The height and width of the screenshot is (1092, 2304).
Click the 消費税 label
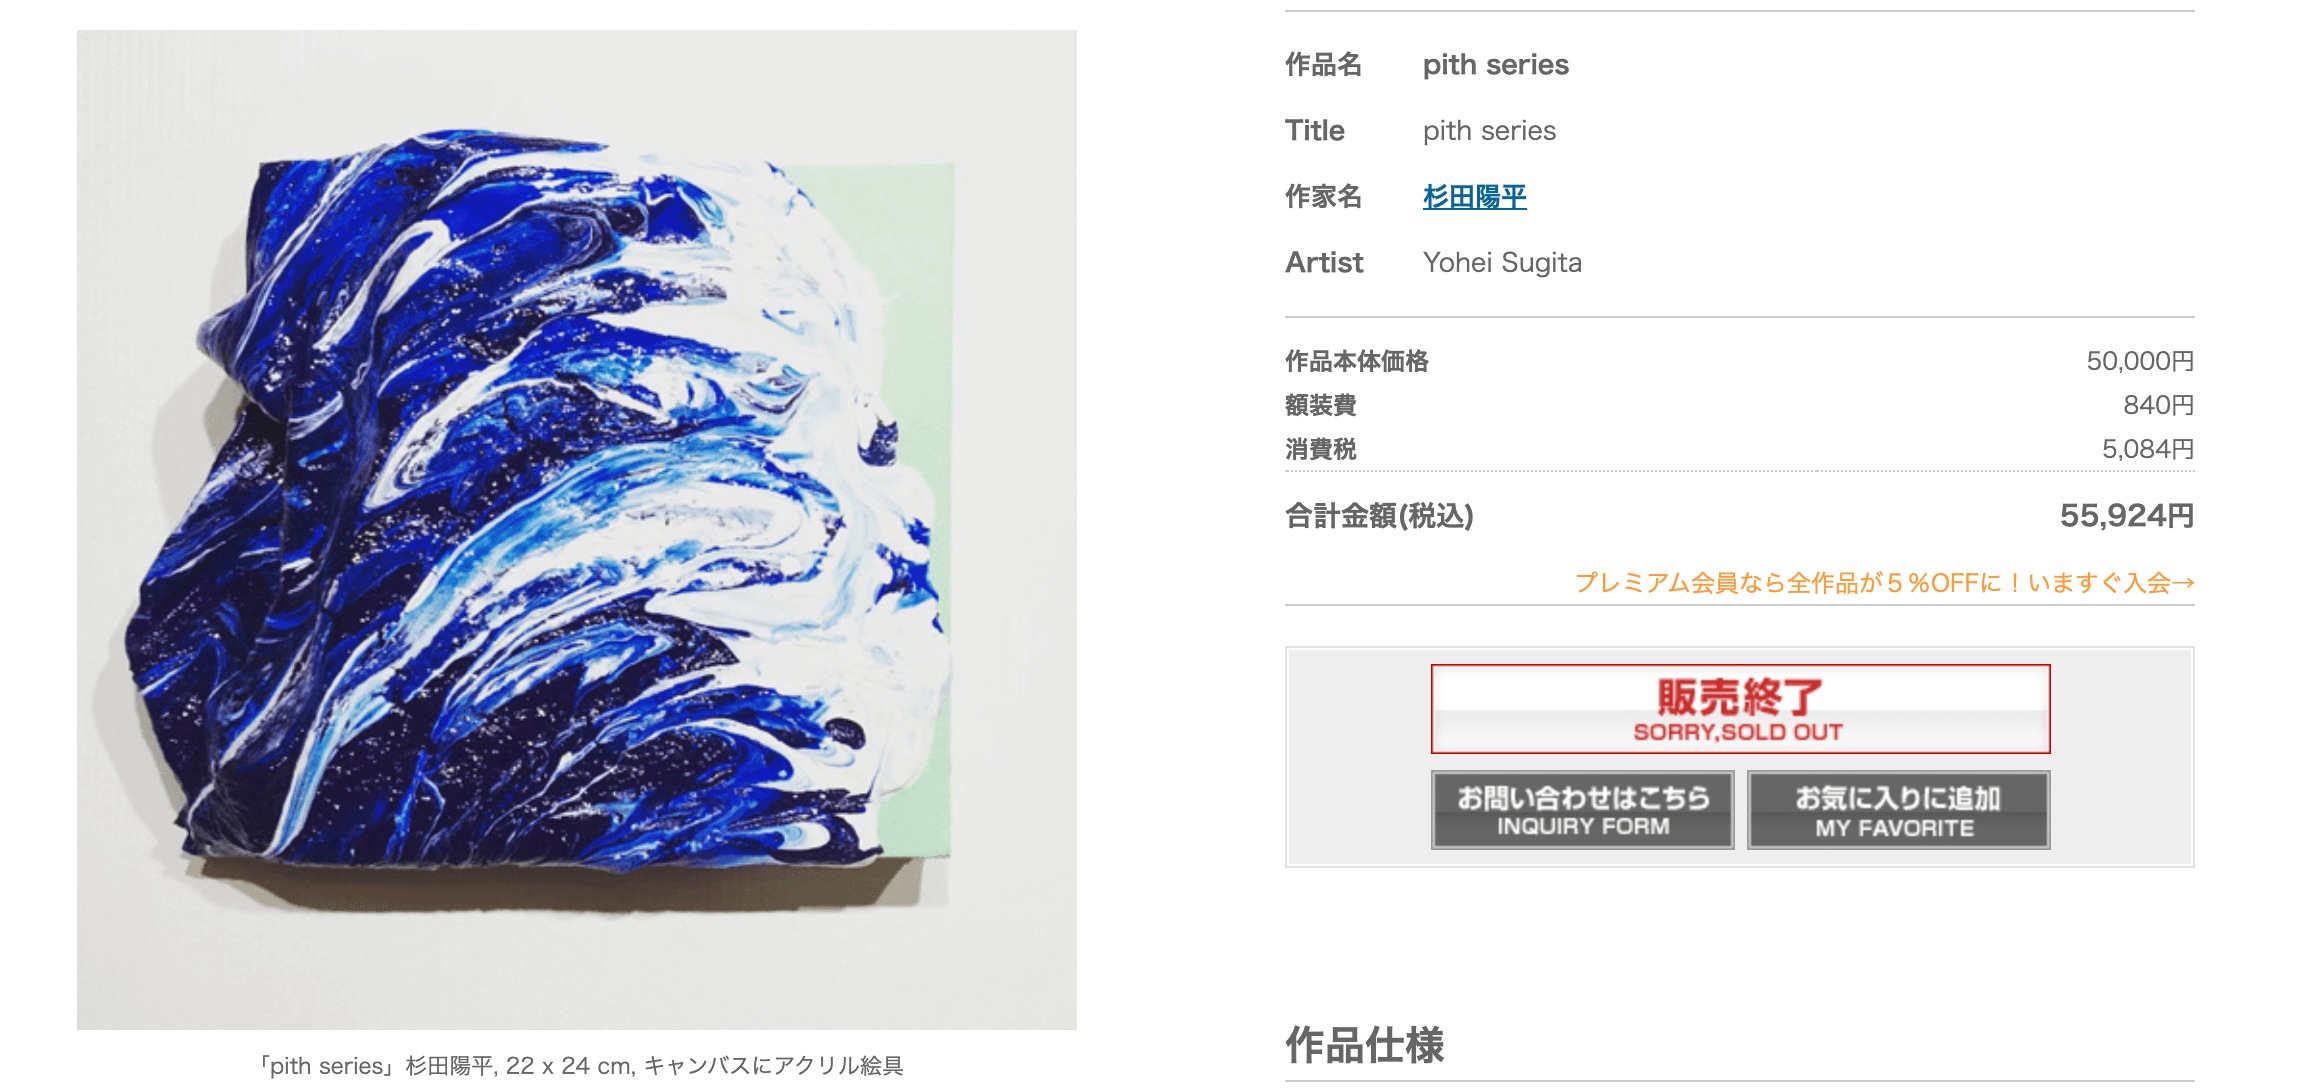[1321, 449]
